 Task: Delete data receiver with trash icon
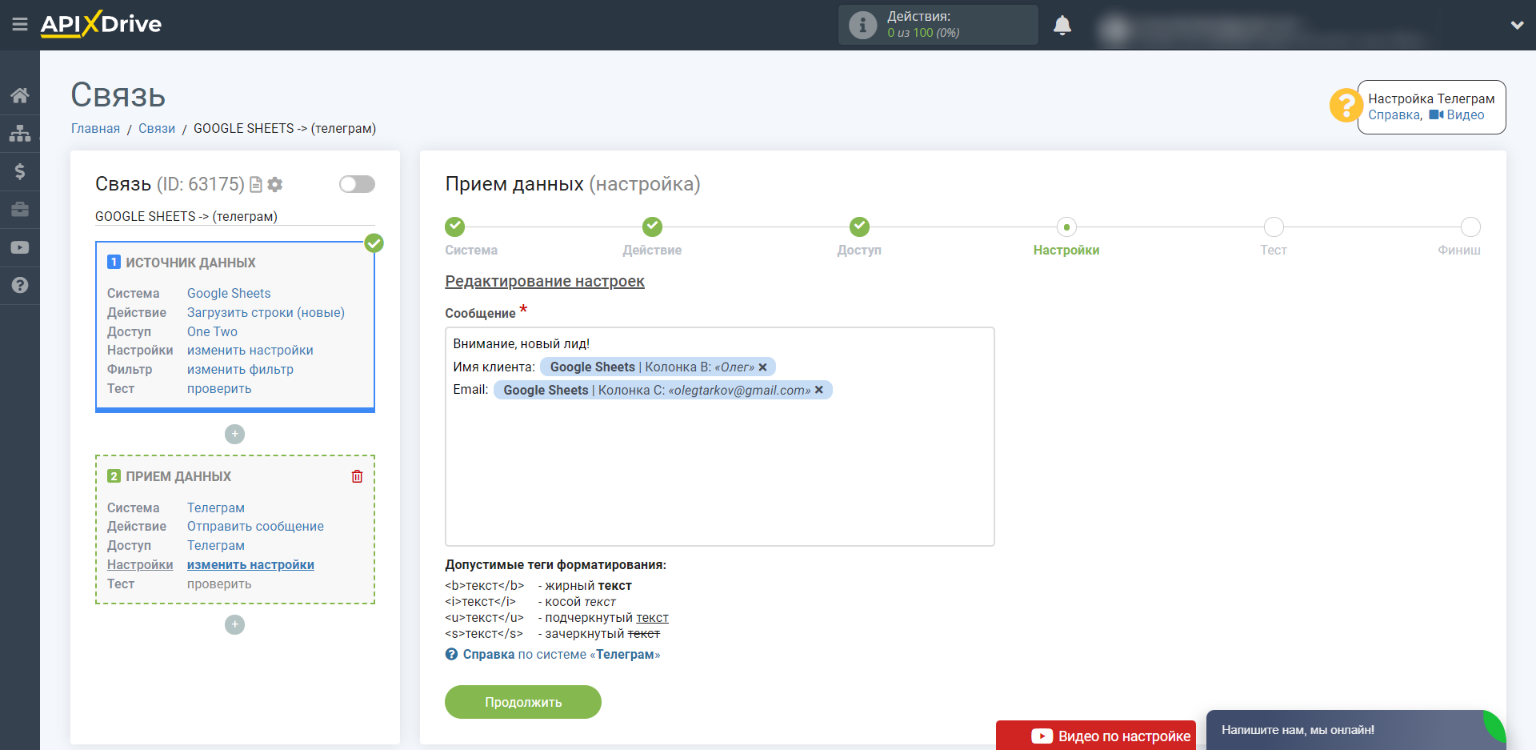[x=357, y=477]
